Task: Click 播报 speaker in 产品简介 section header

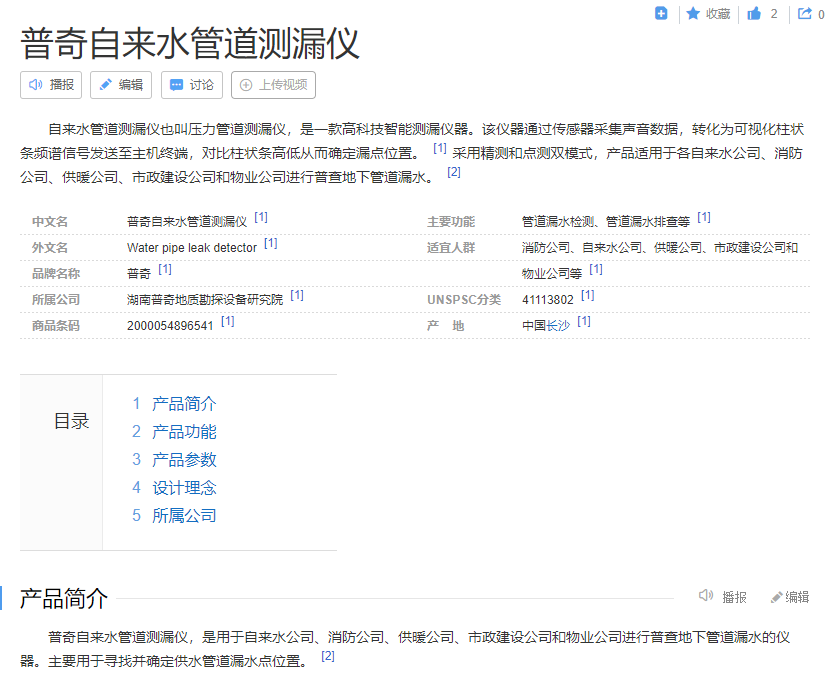Action: pos(722,596)
